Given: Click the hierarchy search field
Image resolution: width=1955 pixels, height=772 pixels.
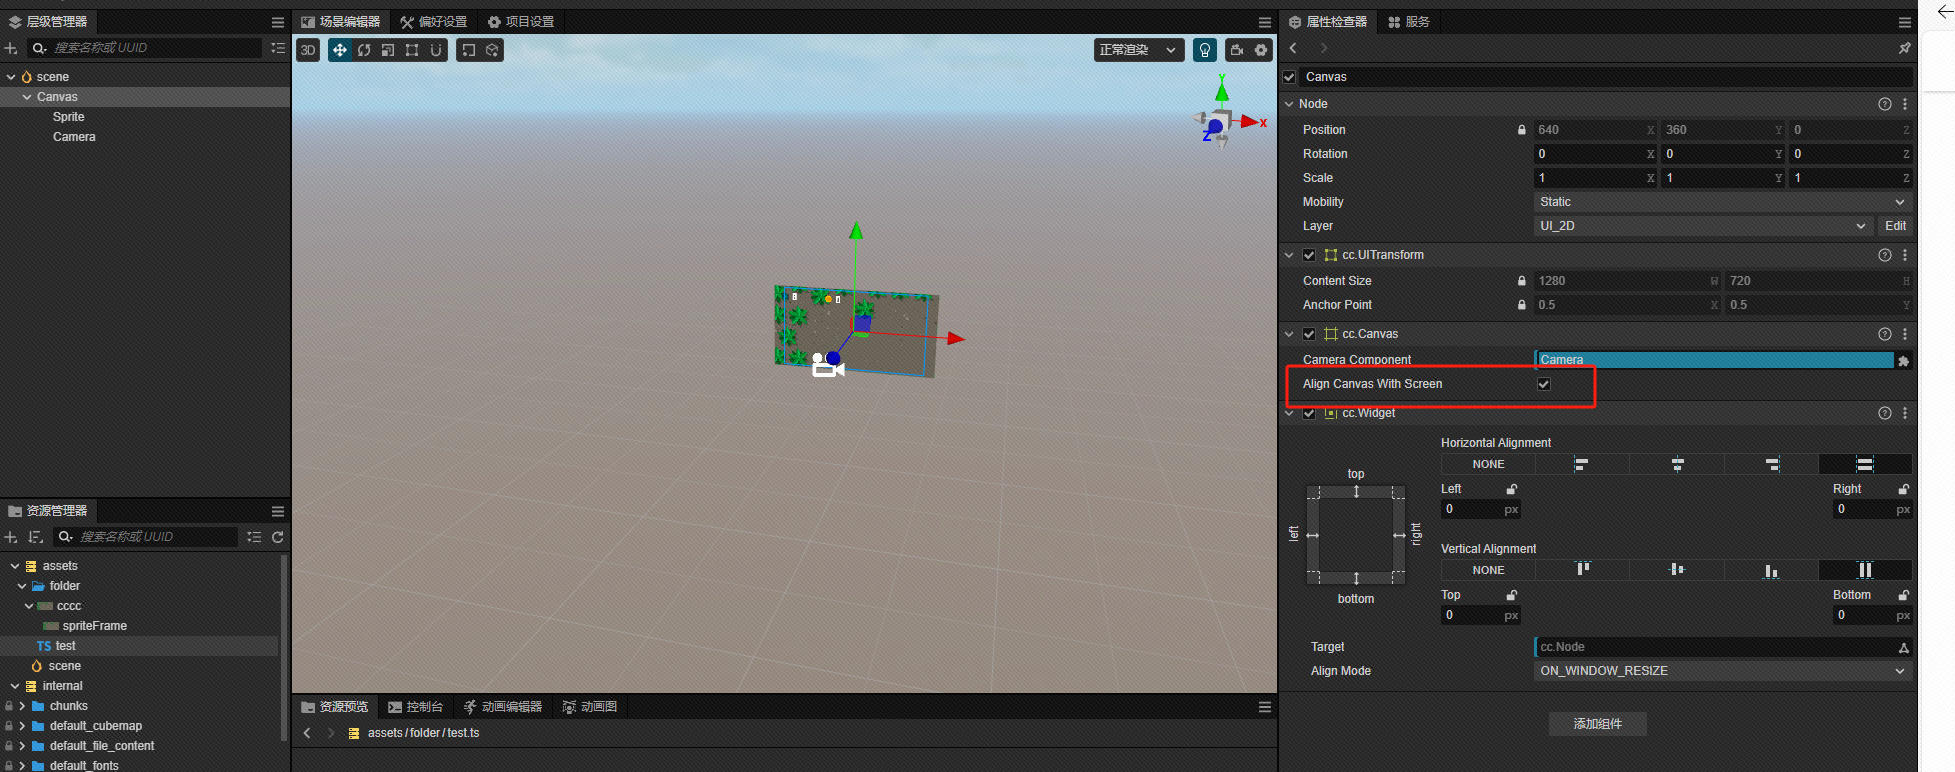Looking at the screenshot, I should 146,48.
